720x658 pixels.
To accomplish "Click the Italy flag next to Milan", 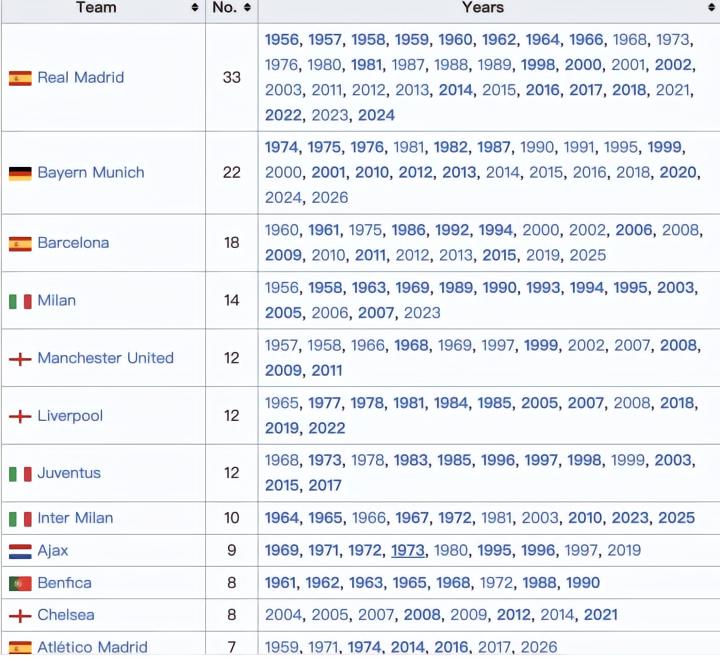I will point(20,301).
